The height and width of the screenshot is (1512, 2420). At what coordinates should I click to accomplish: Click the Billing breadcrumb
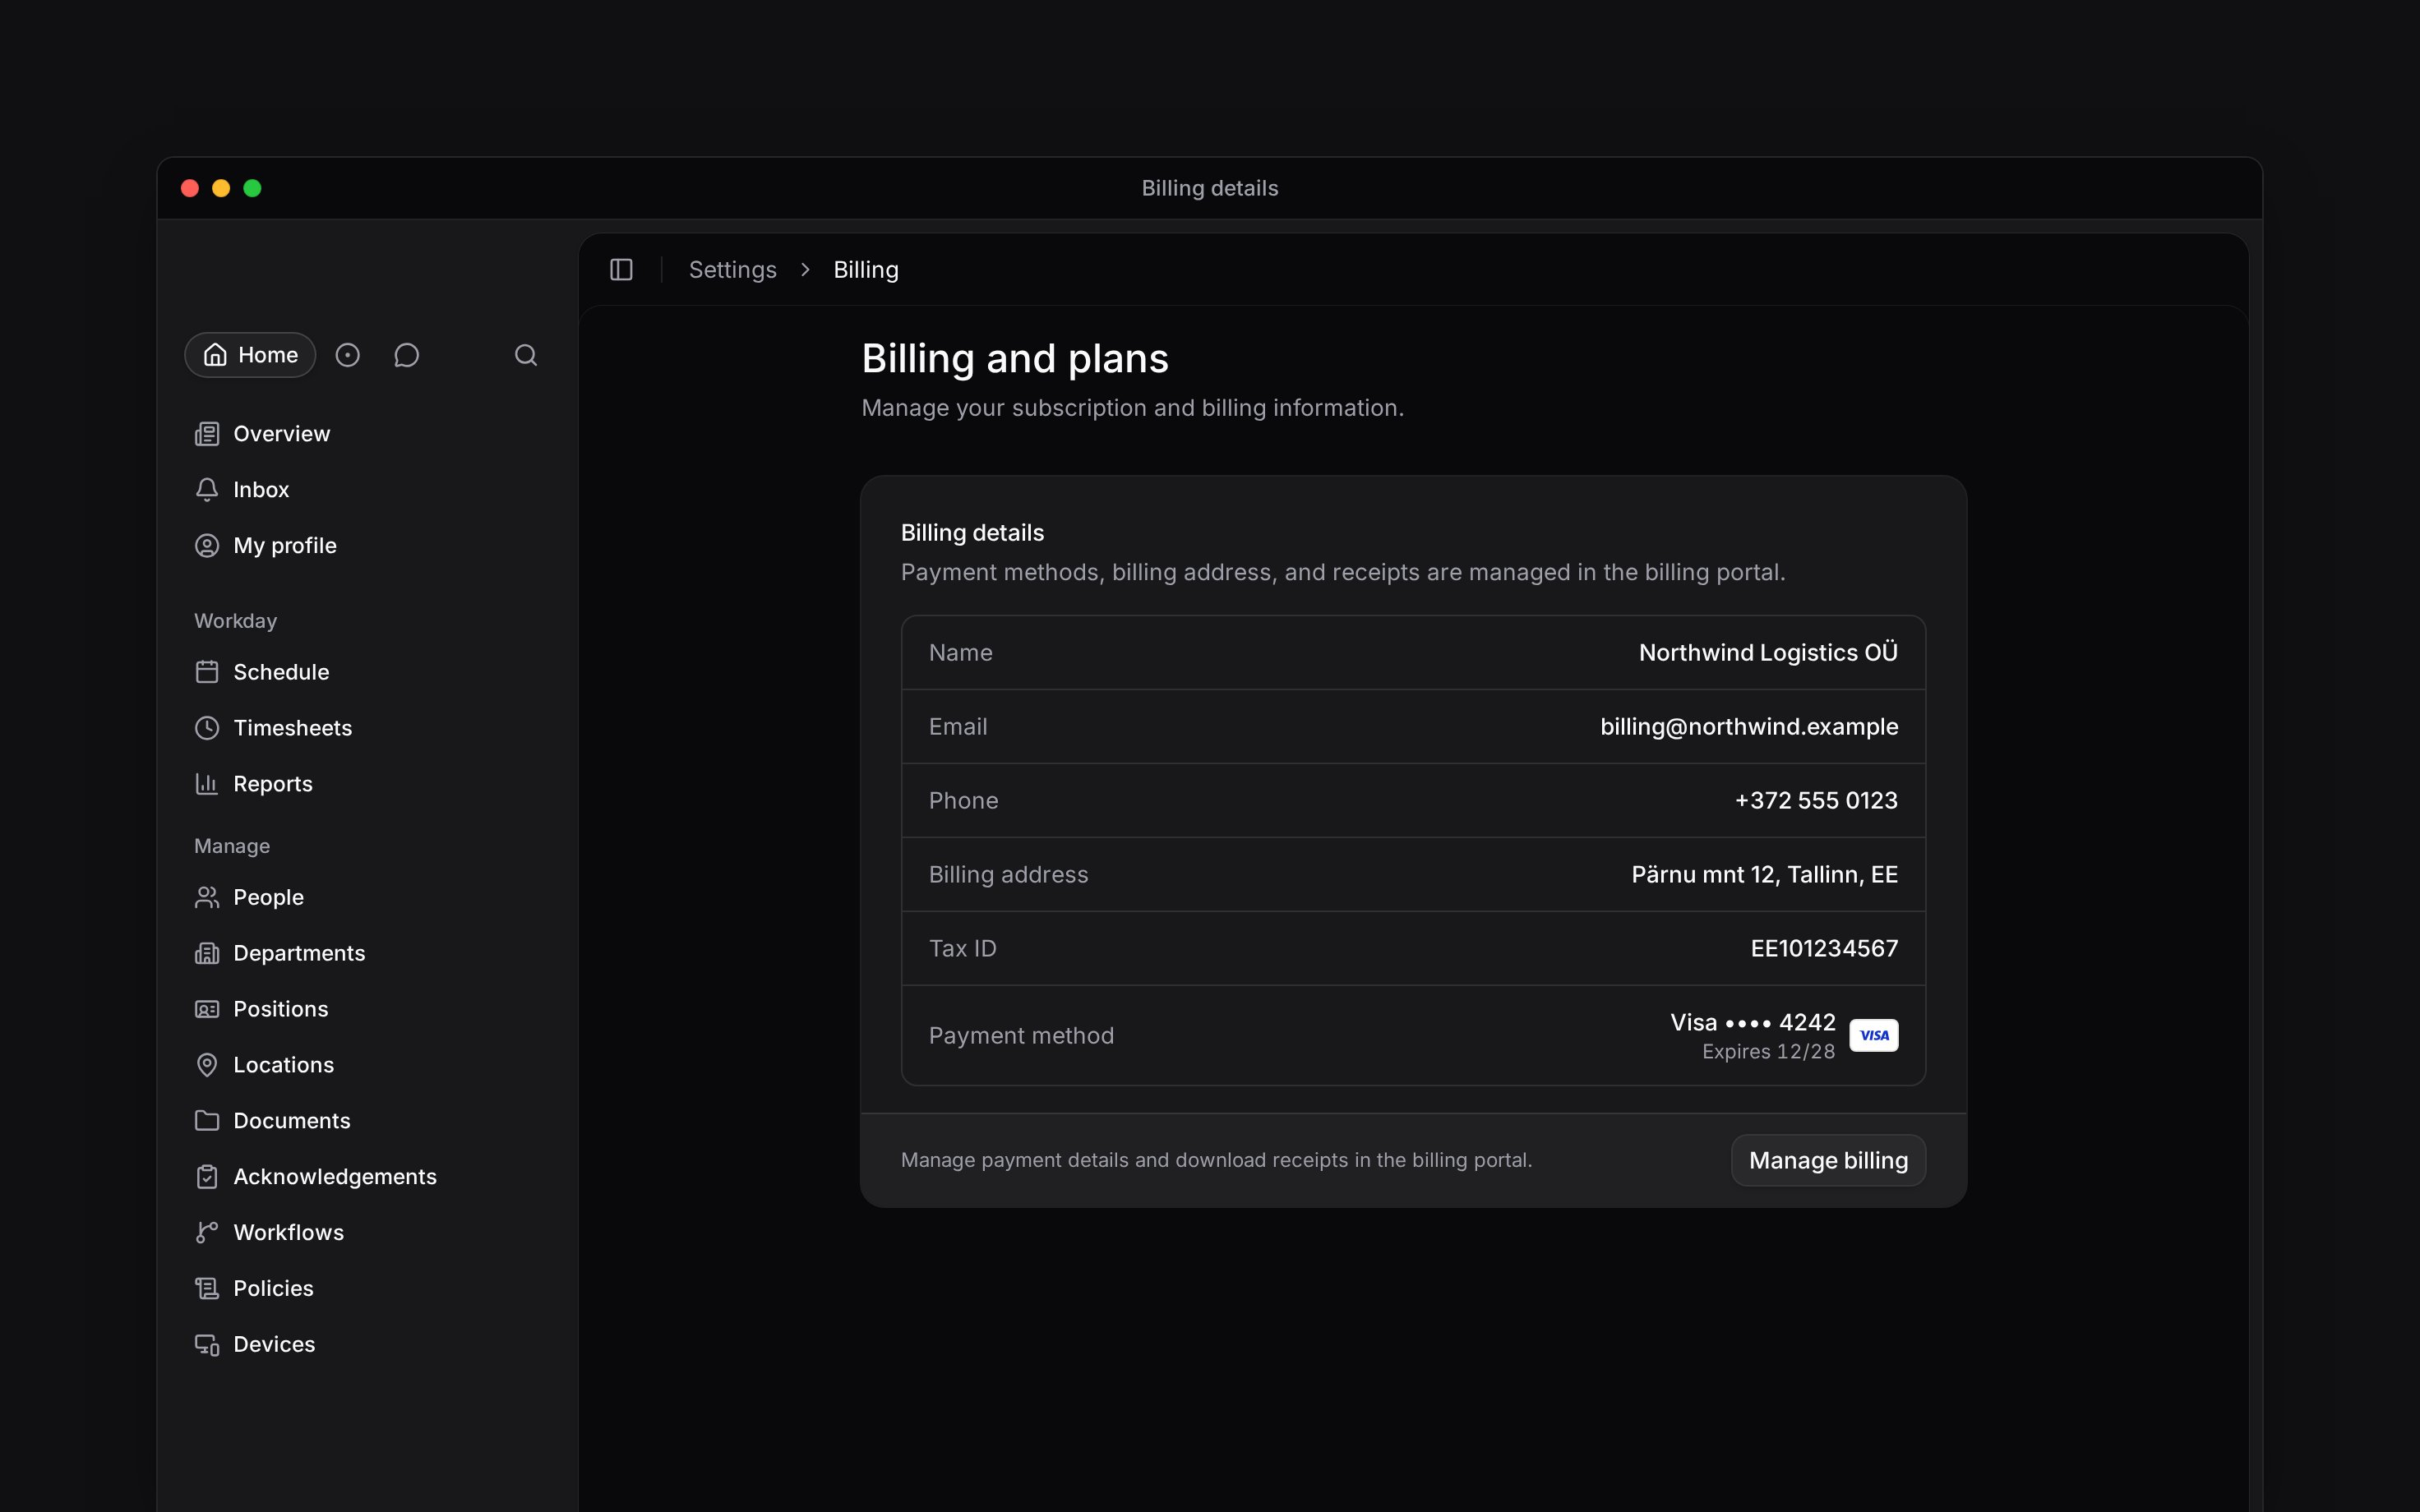tap(866, 270)
